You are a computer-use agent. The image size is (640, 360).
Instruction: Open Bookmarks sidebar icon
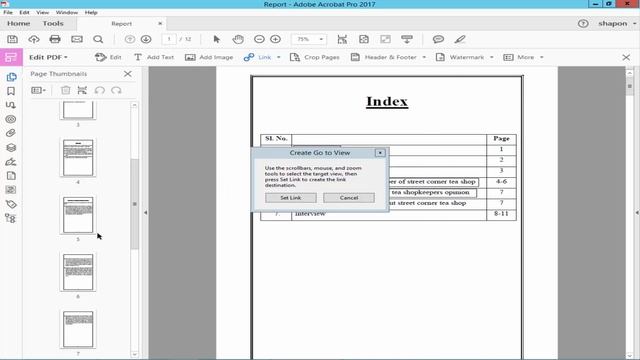11,91
